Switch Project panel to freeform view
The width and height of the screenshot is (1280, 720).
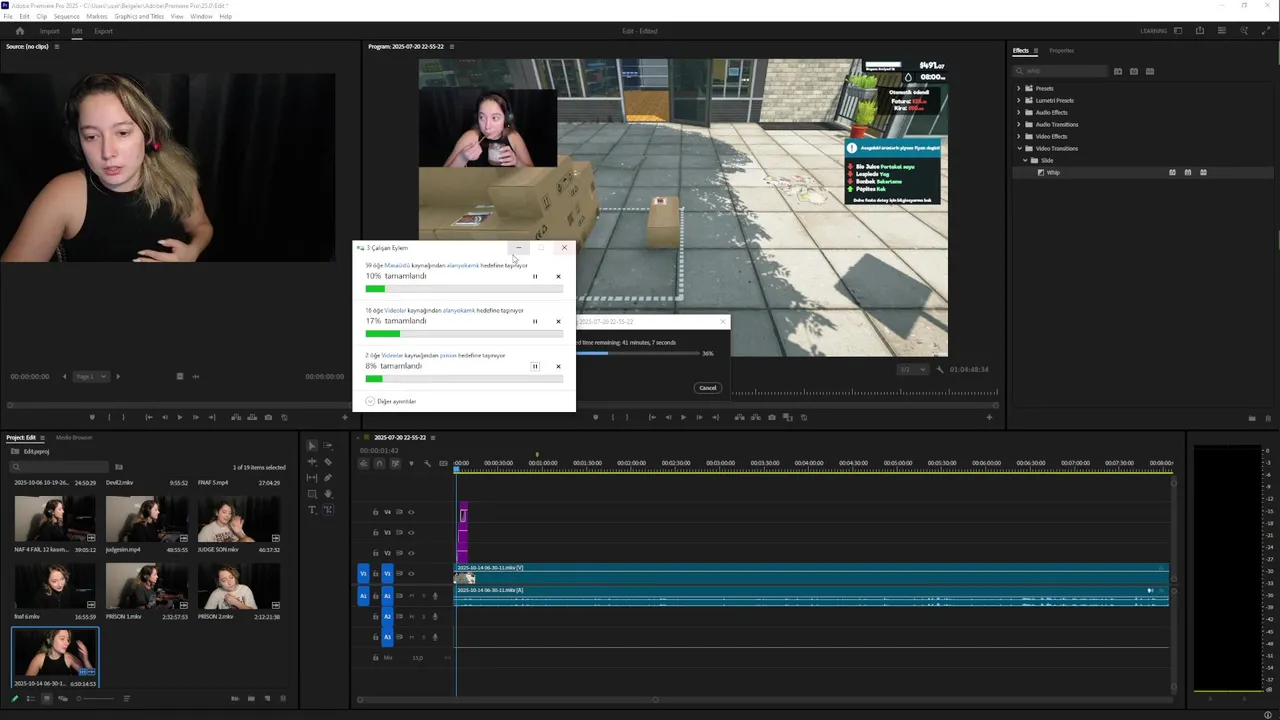tap(62, 698)
